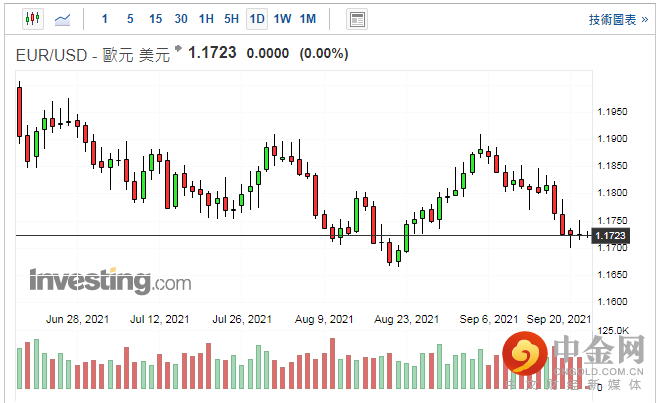Switch to the area line chart icon

pos(63,19)
